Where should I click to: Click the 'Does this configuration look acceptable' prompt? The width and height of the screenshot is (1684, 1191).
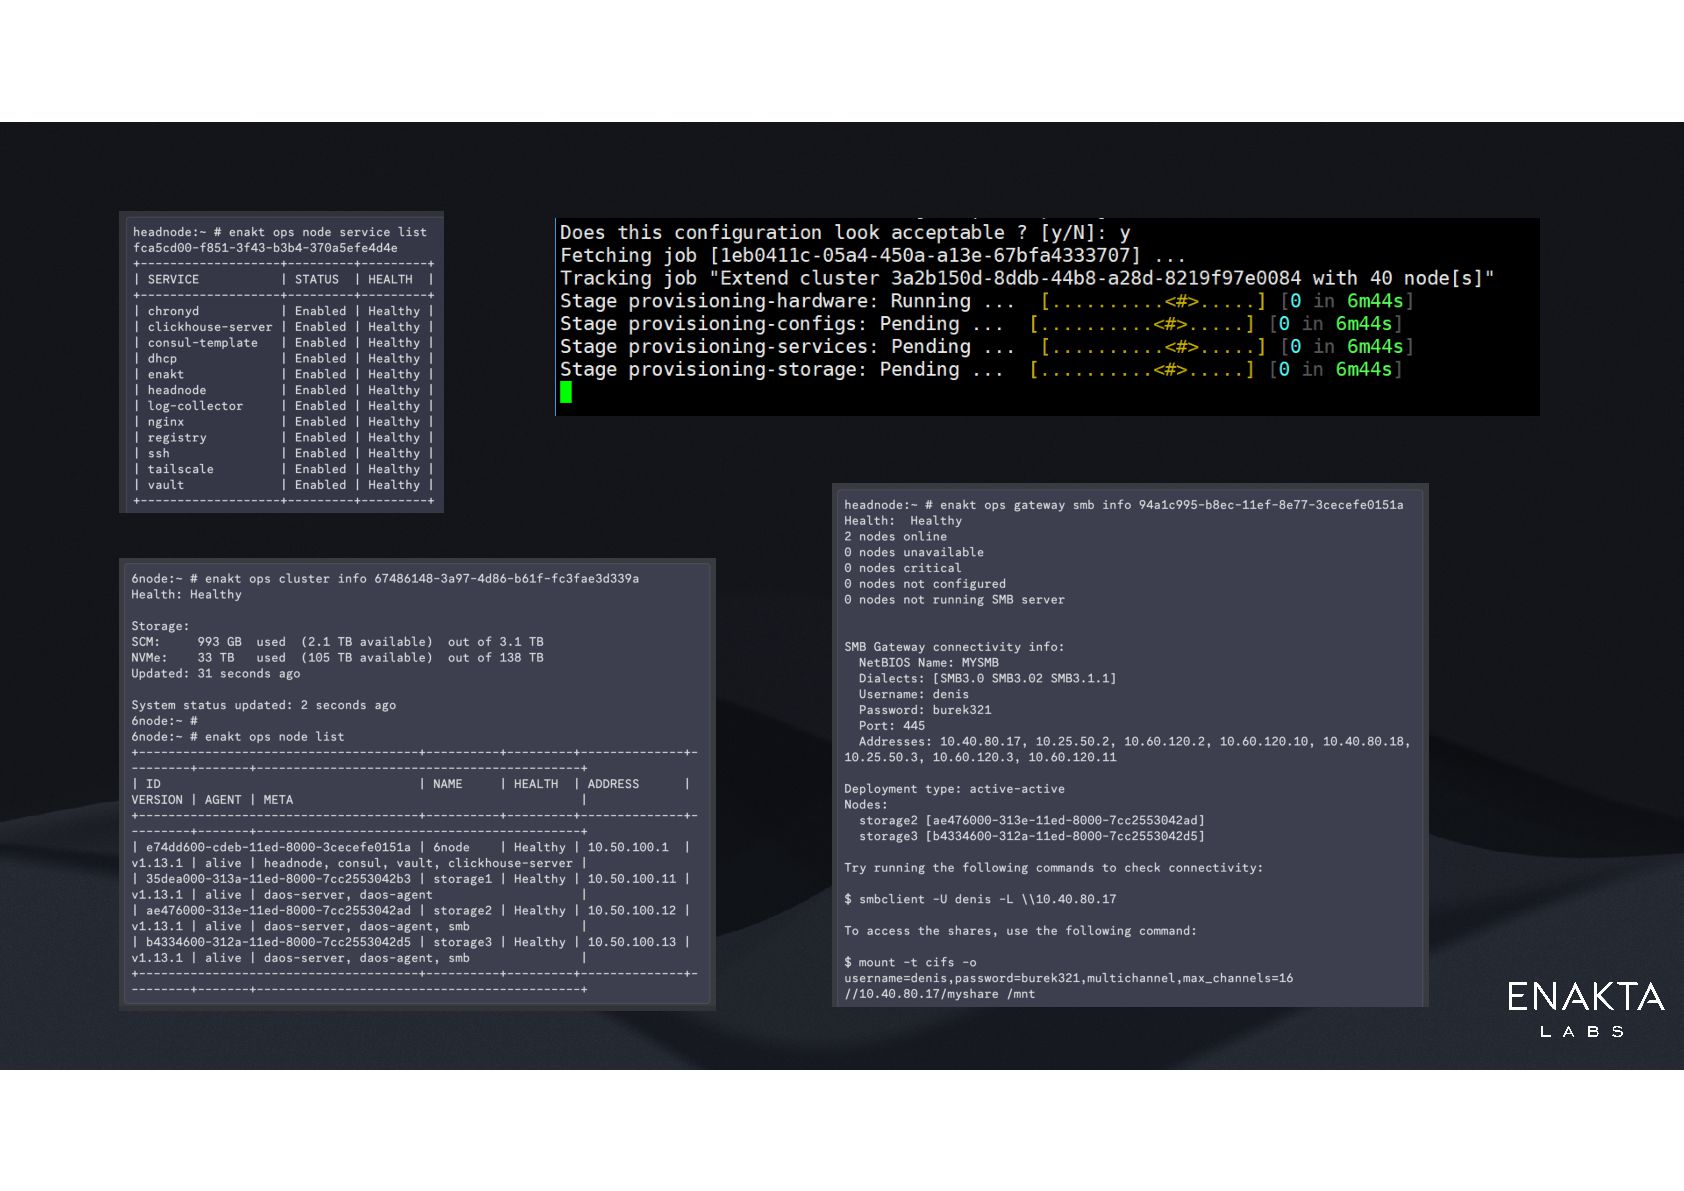[x=845, y=233]
